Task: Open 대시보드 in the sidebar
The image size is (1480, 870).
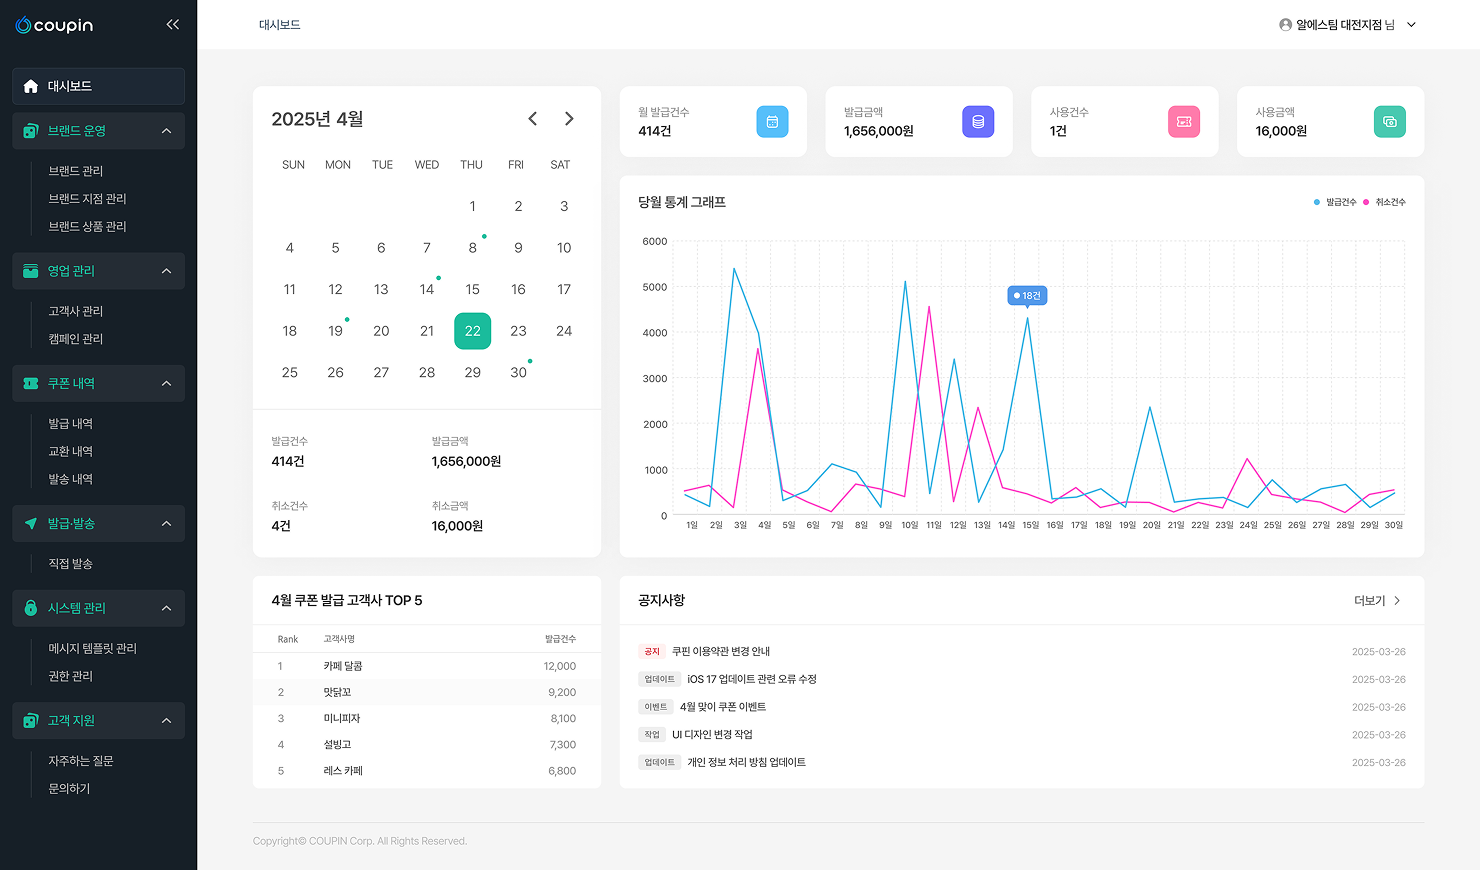Action: click(98, 86)
